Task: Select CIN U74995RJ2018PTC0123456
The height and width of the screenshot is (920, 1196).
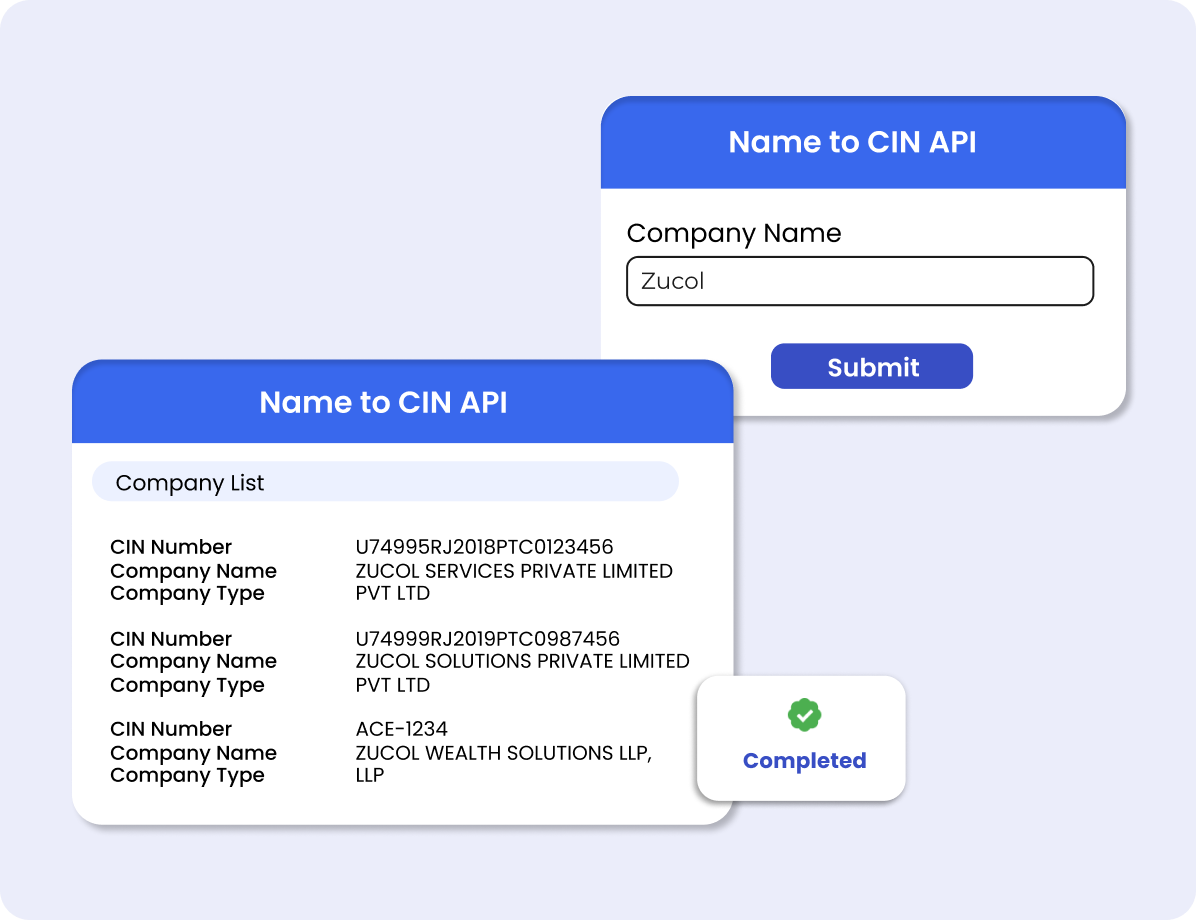Action: (484, 547)
